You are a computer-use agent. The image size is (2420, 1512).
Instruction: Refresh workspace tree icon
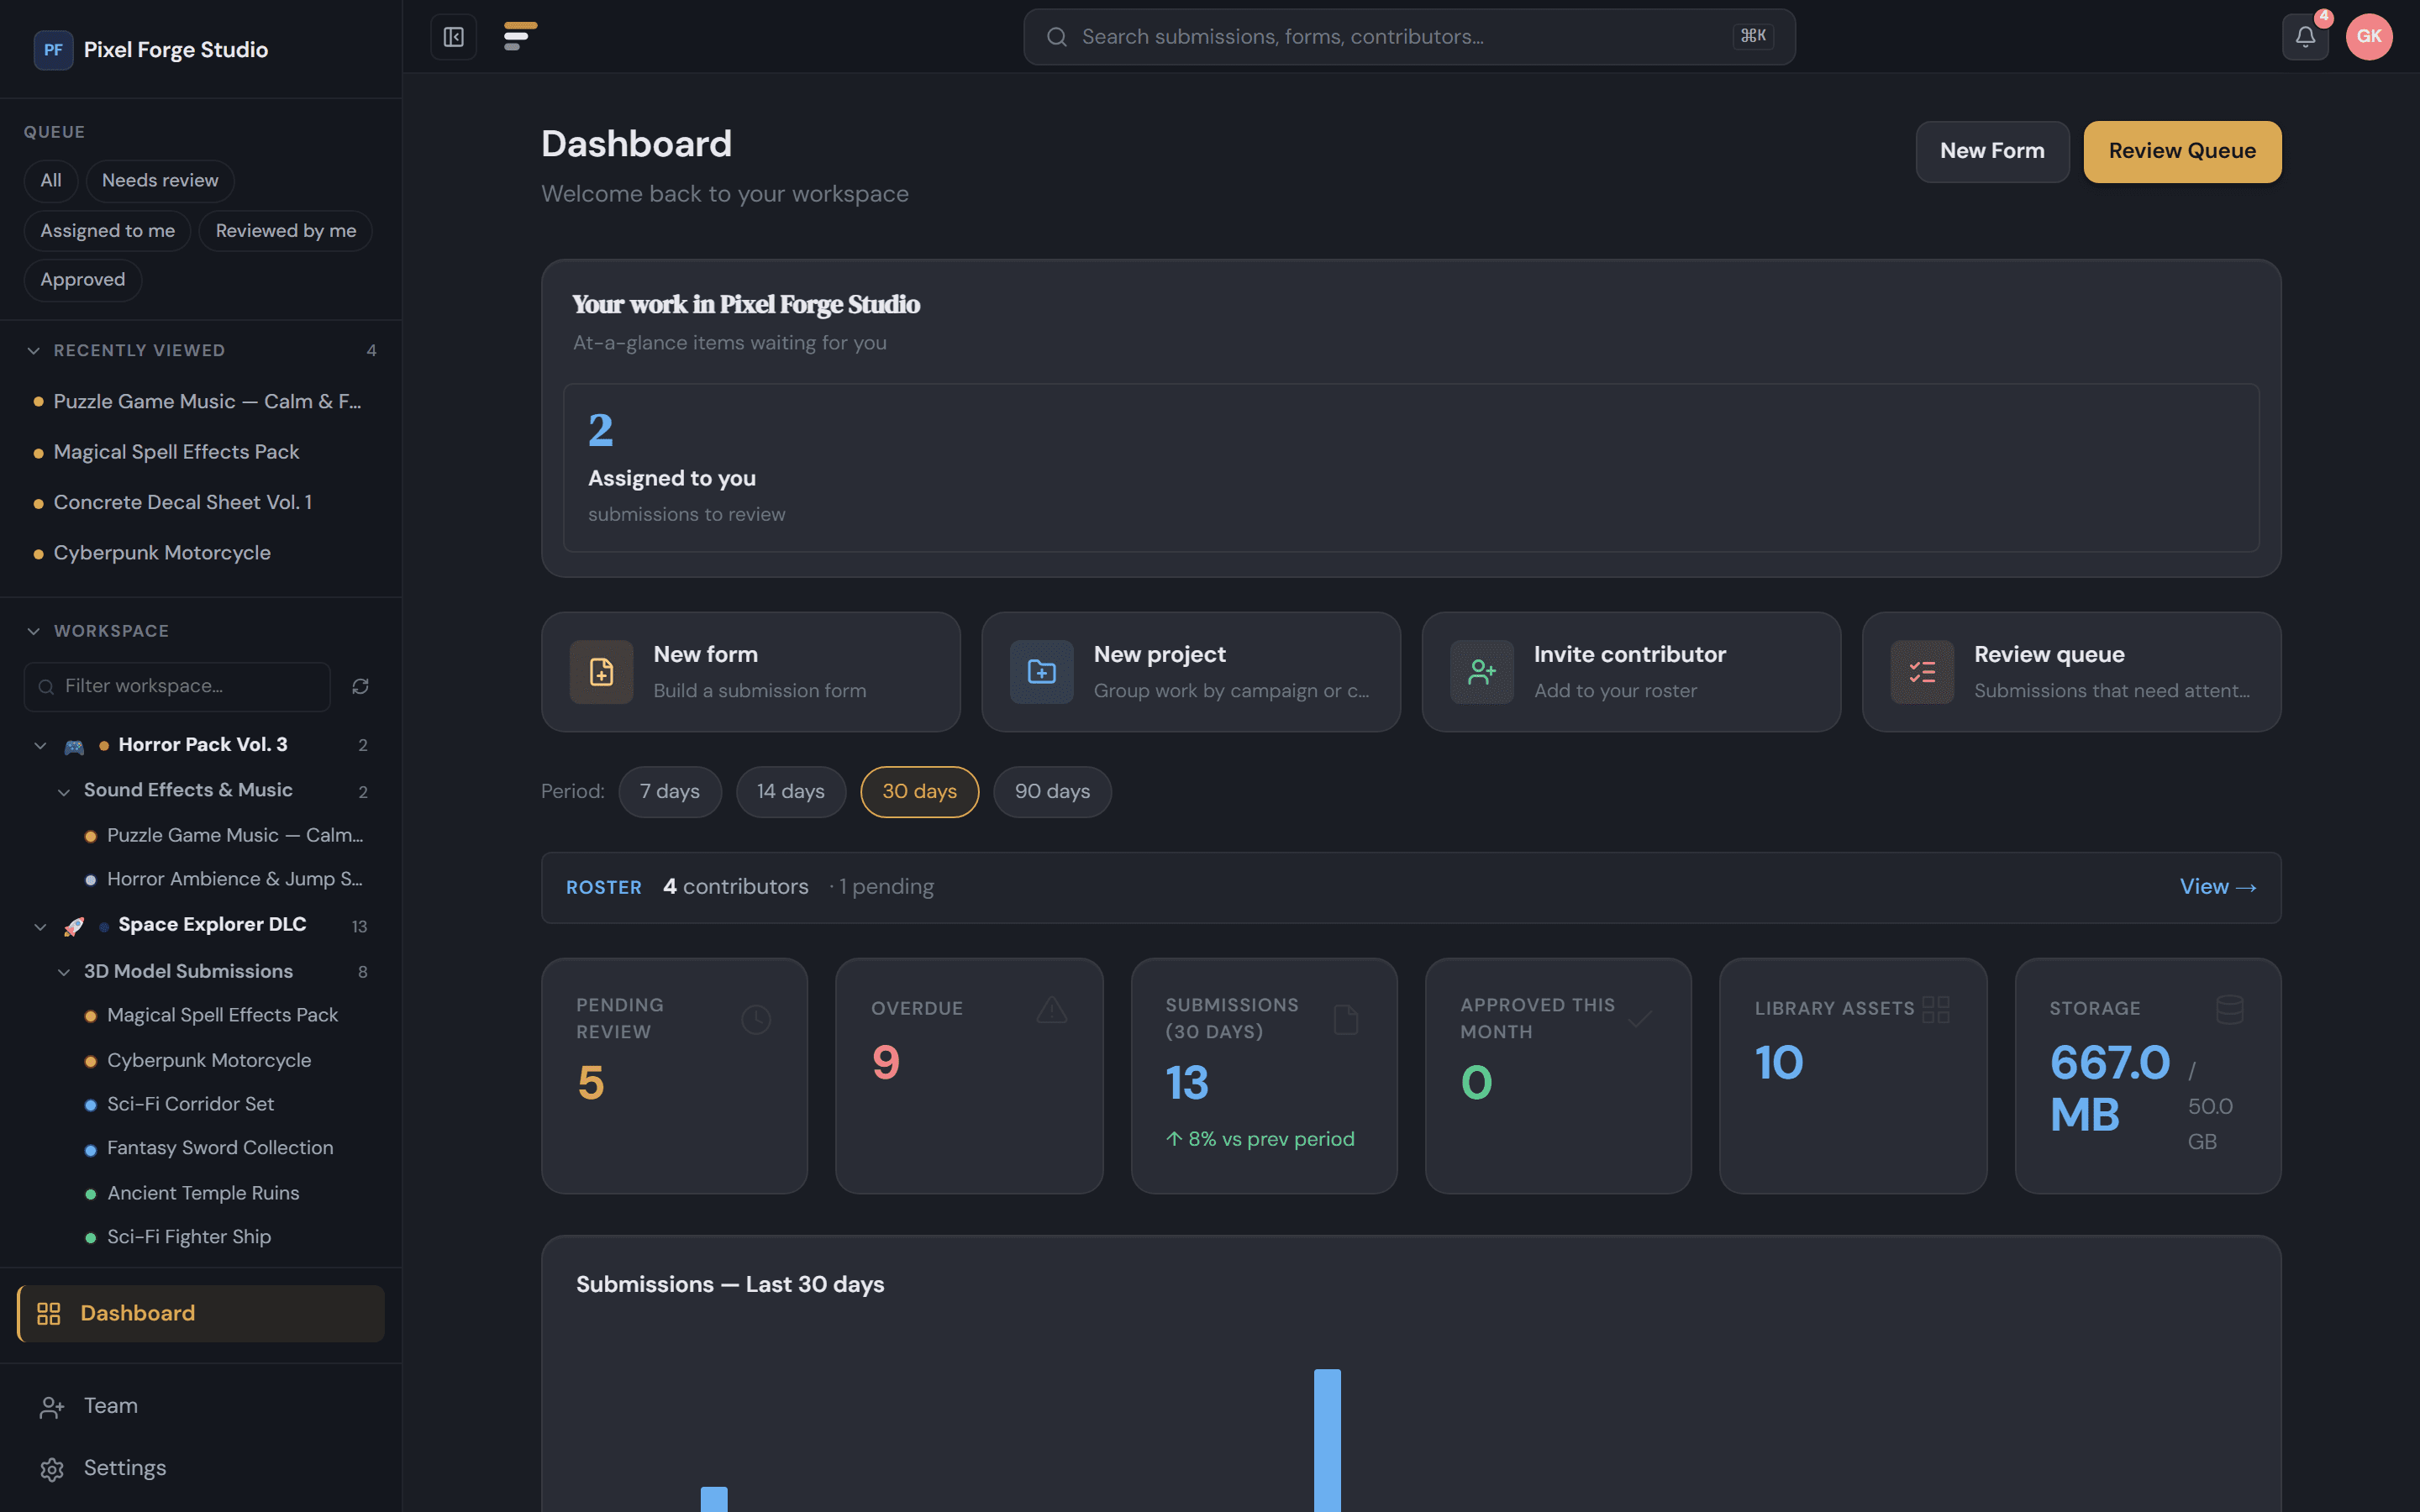pos(360,686)
